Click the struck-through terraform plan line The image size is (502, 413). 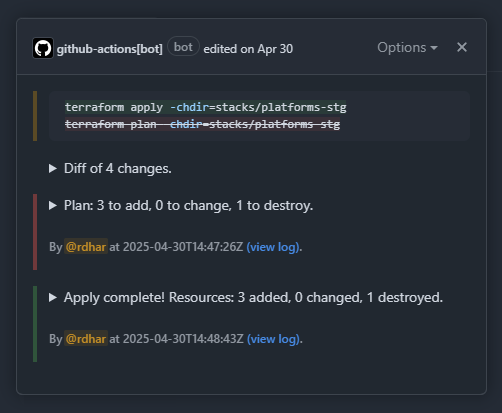tap(202, 124)
